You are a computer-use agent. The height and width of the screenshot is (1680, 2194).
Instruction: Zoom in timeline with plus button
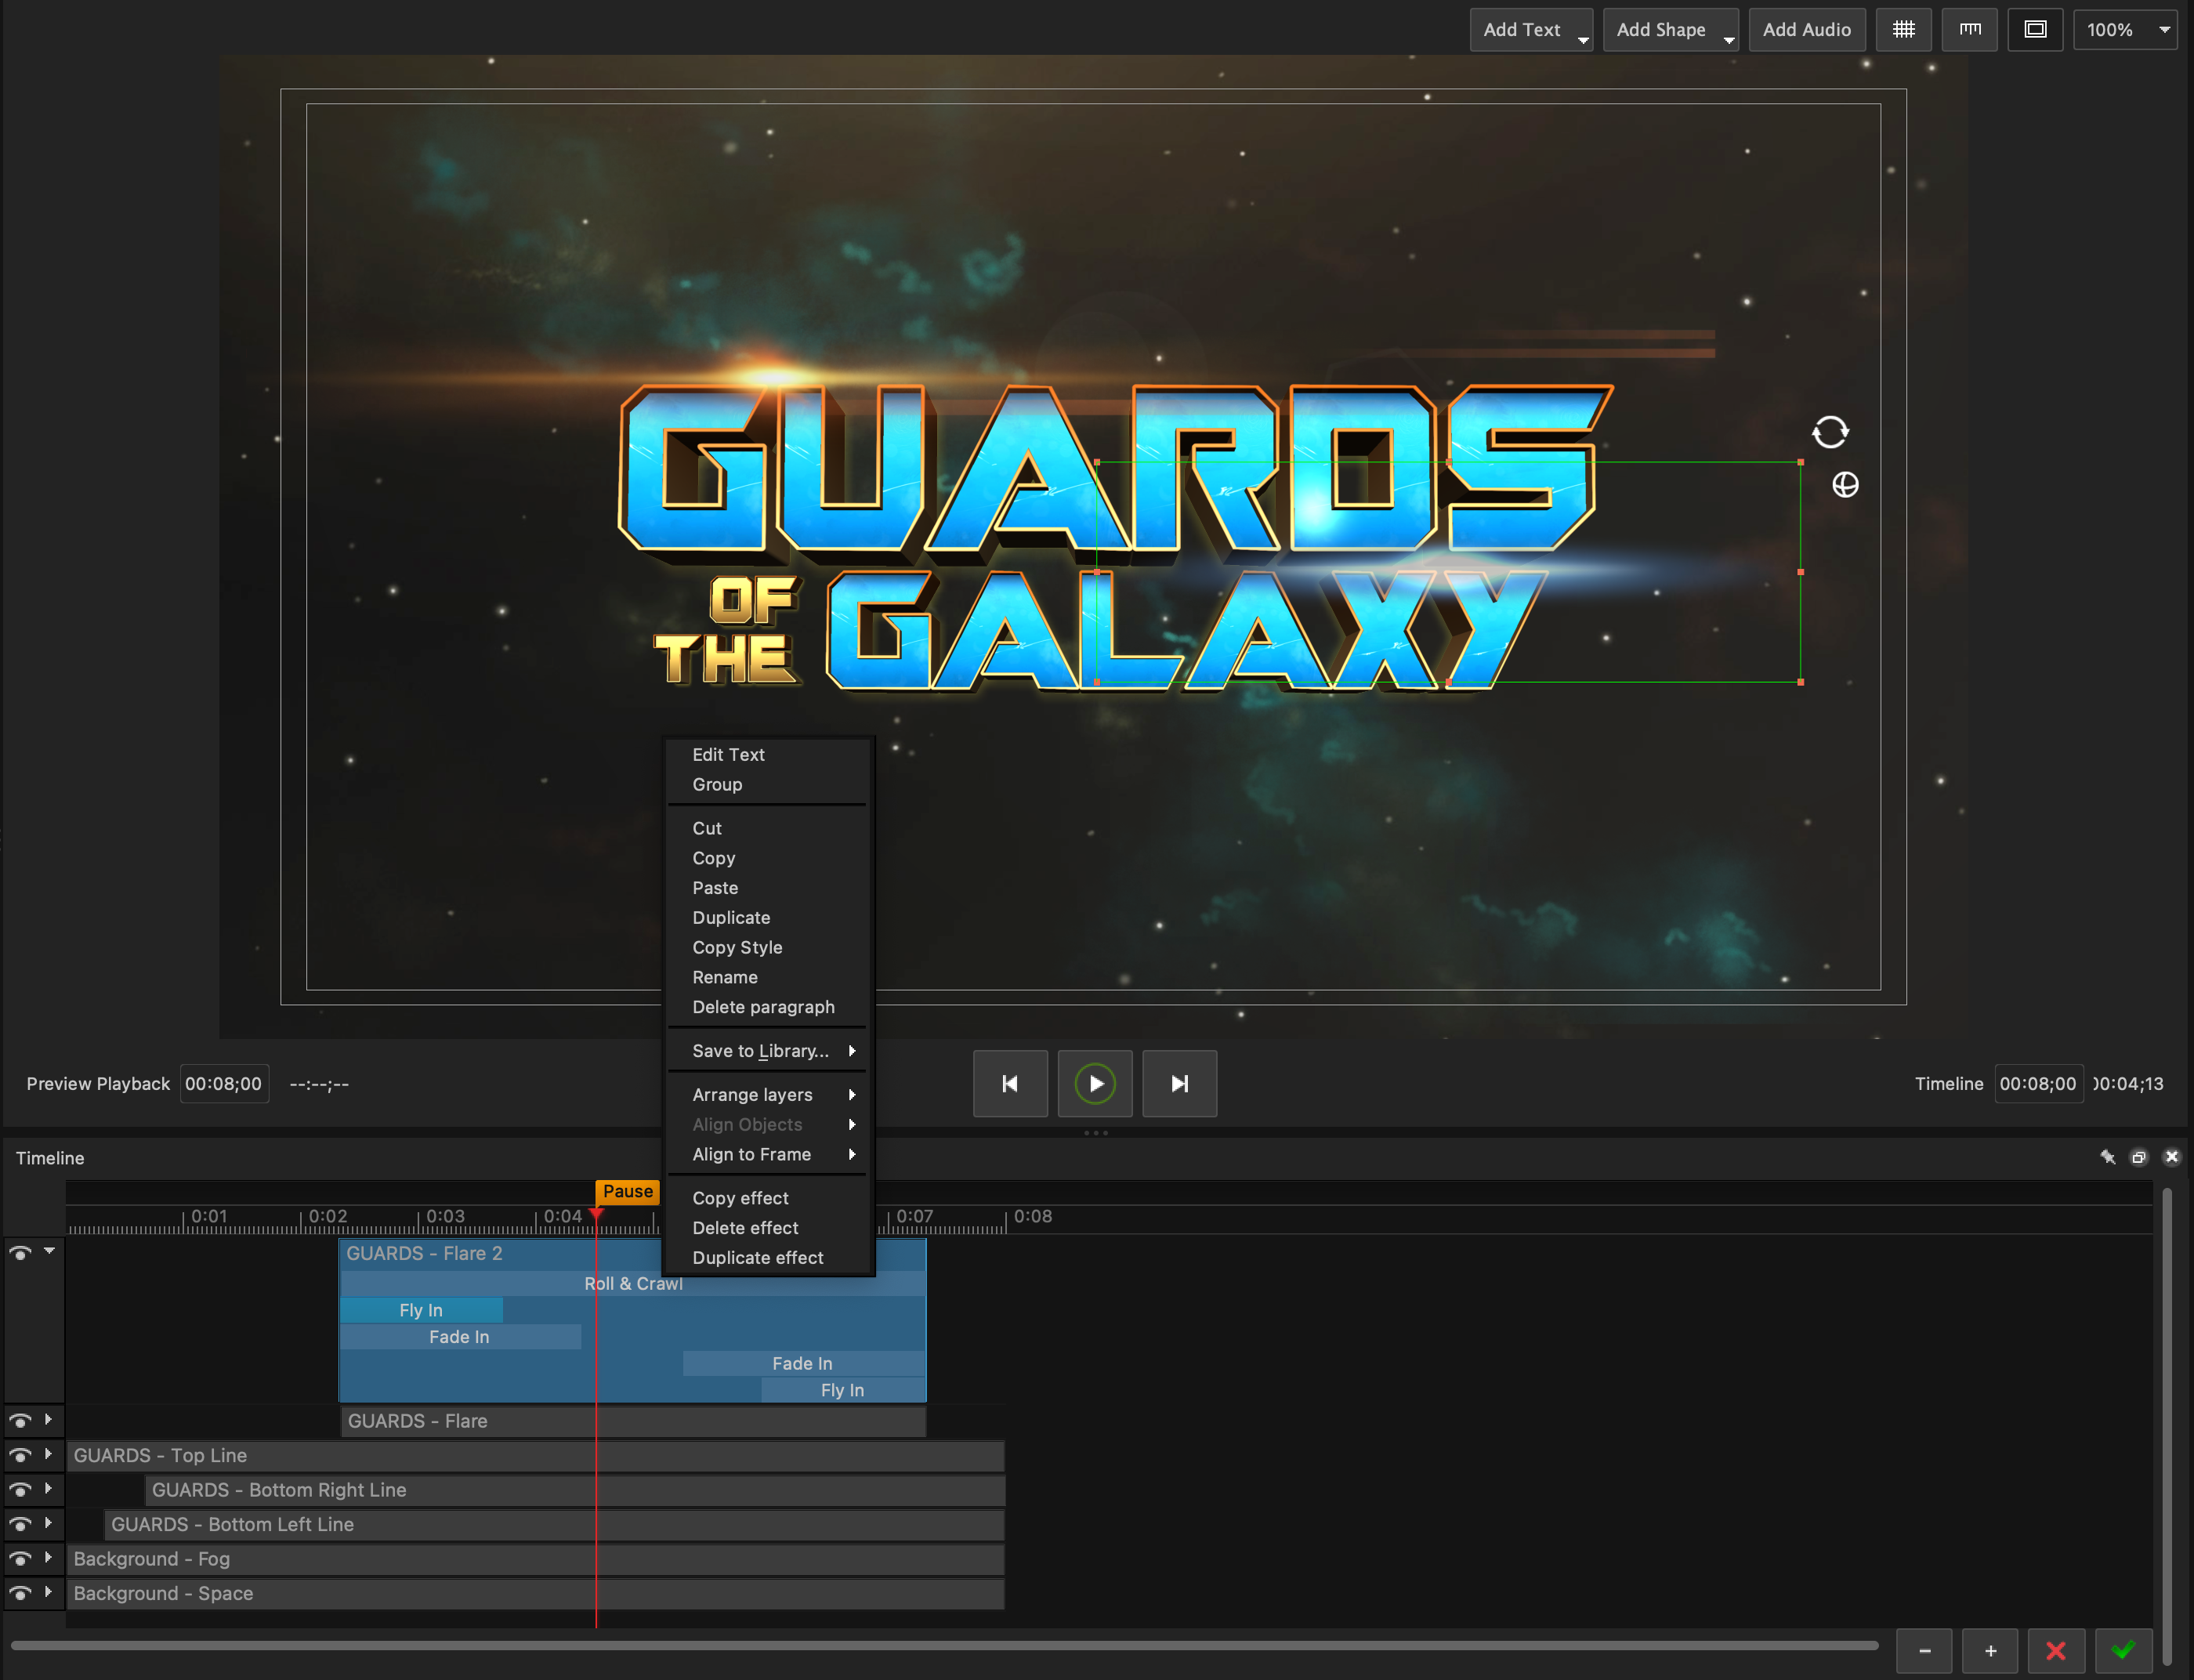pos(1990,1650)
